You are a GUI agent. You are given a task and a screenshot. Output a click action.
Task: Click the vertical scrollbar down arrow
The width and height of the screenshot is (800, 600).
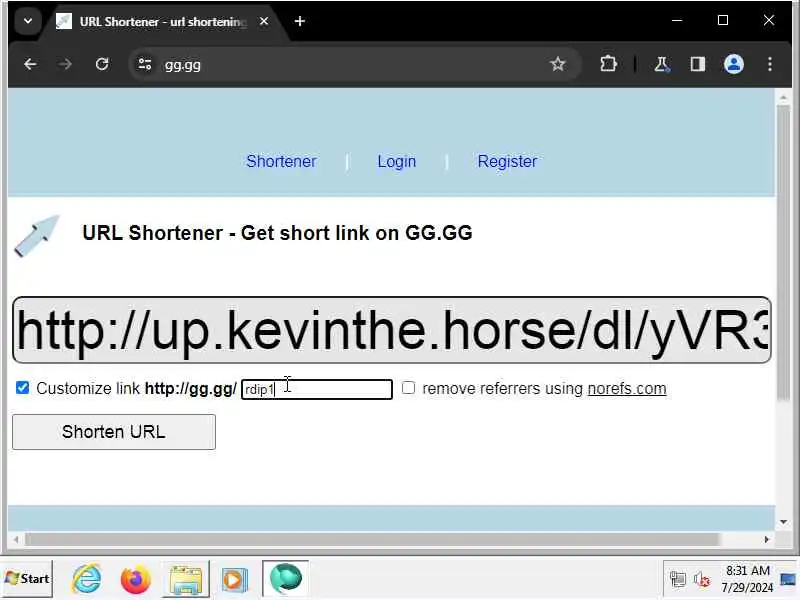(783, 522)
